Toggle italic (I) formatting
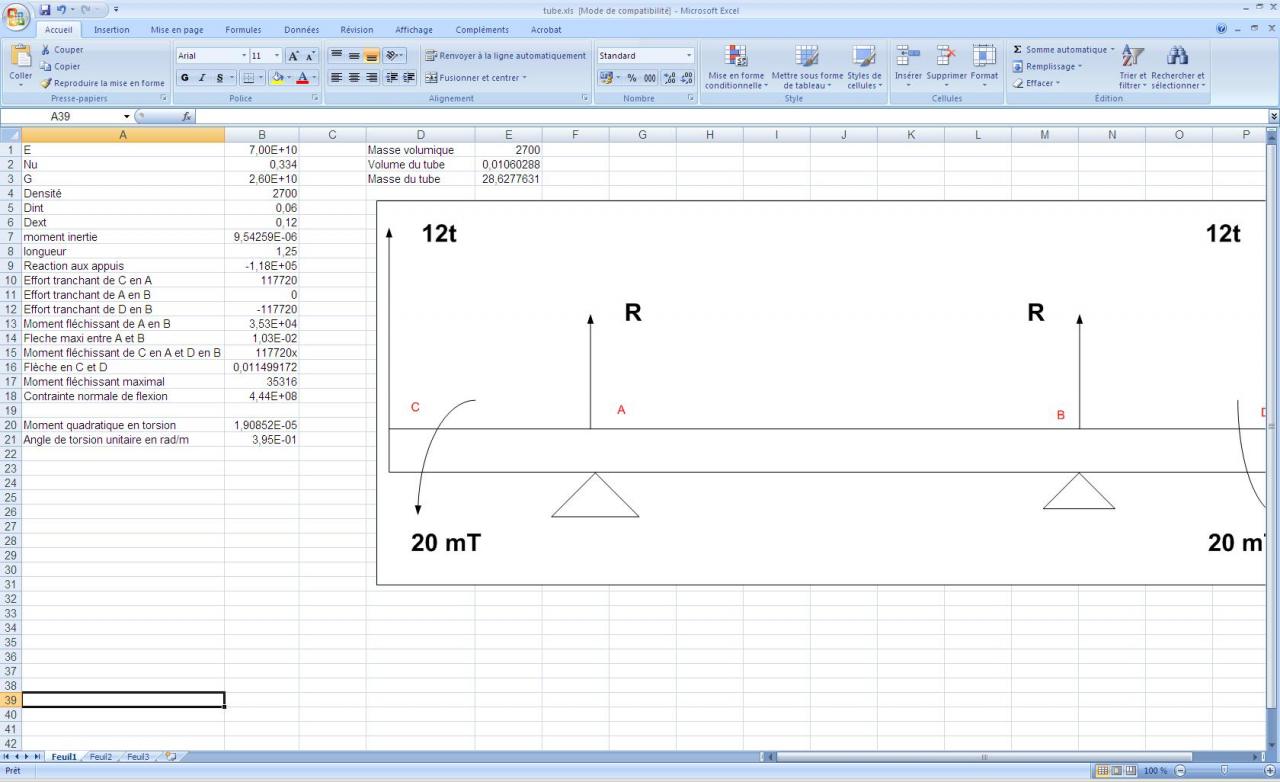The width and height of the screenshot is (1280, 782). (x=202, y=78)
